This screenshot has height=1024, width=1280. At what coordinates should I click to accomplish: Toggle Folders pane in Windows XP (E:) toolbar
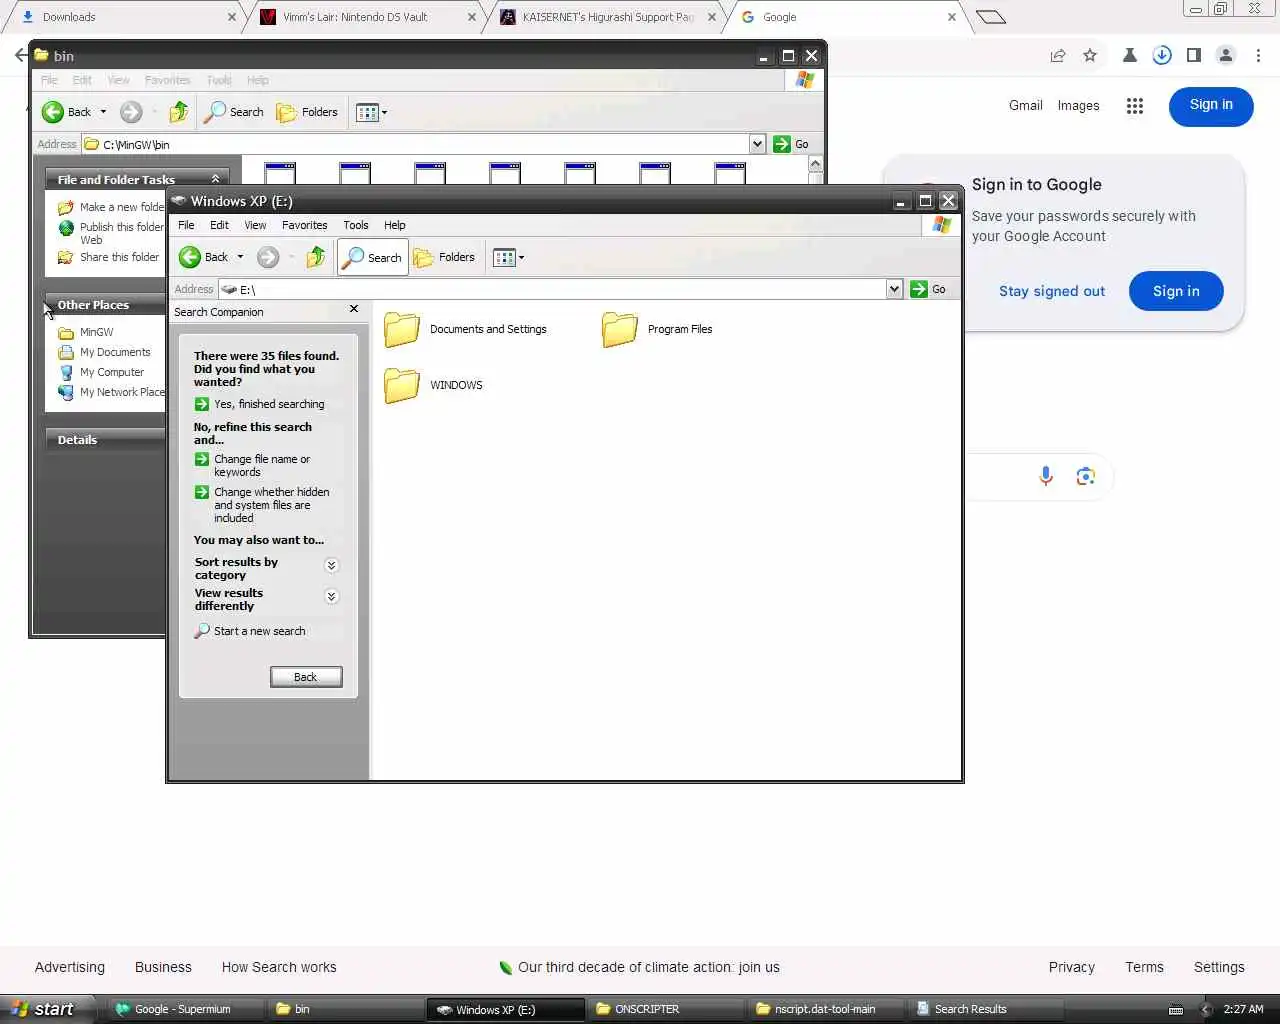[444, 257]
